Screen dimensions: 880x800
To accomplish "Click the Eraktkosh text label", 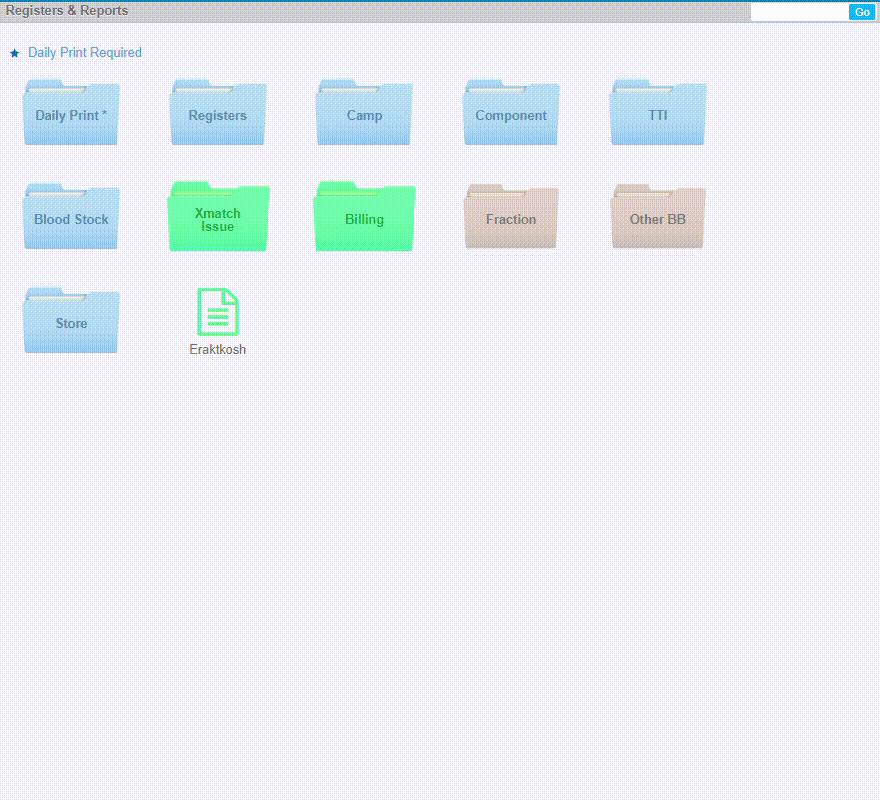I will tap(218, 350).
